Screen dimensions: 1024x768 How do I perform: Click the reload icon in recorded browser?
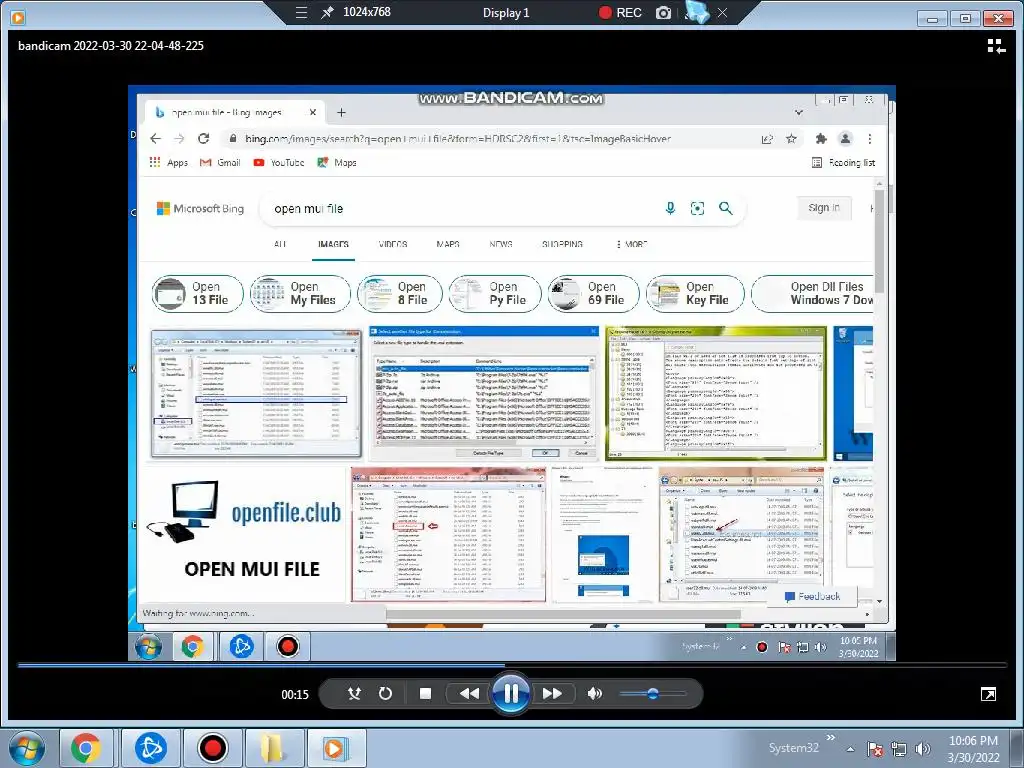[x=204, y=138]
